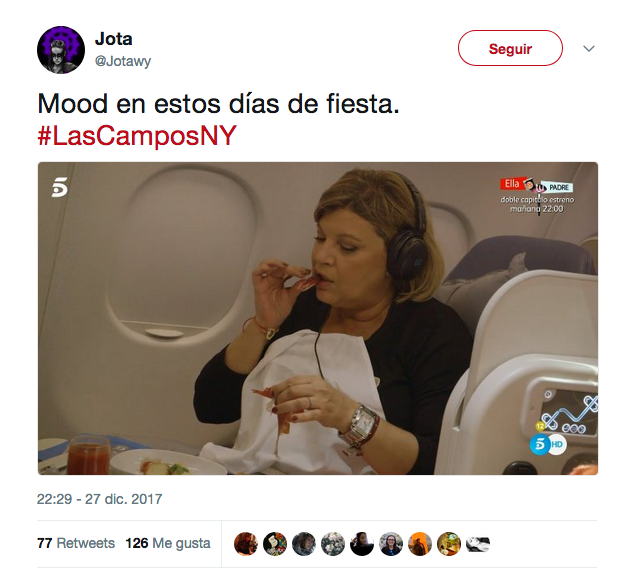View the 77 Retweets list

tap(76, 543)
